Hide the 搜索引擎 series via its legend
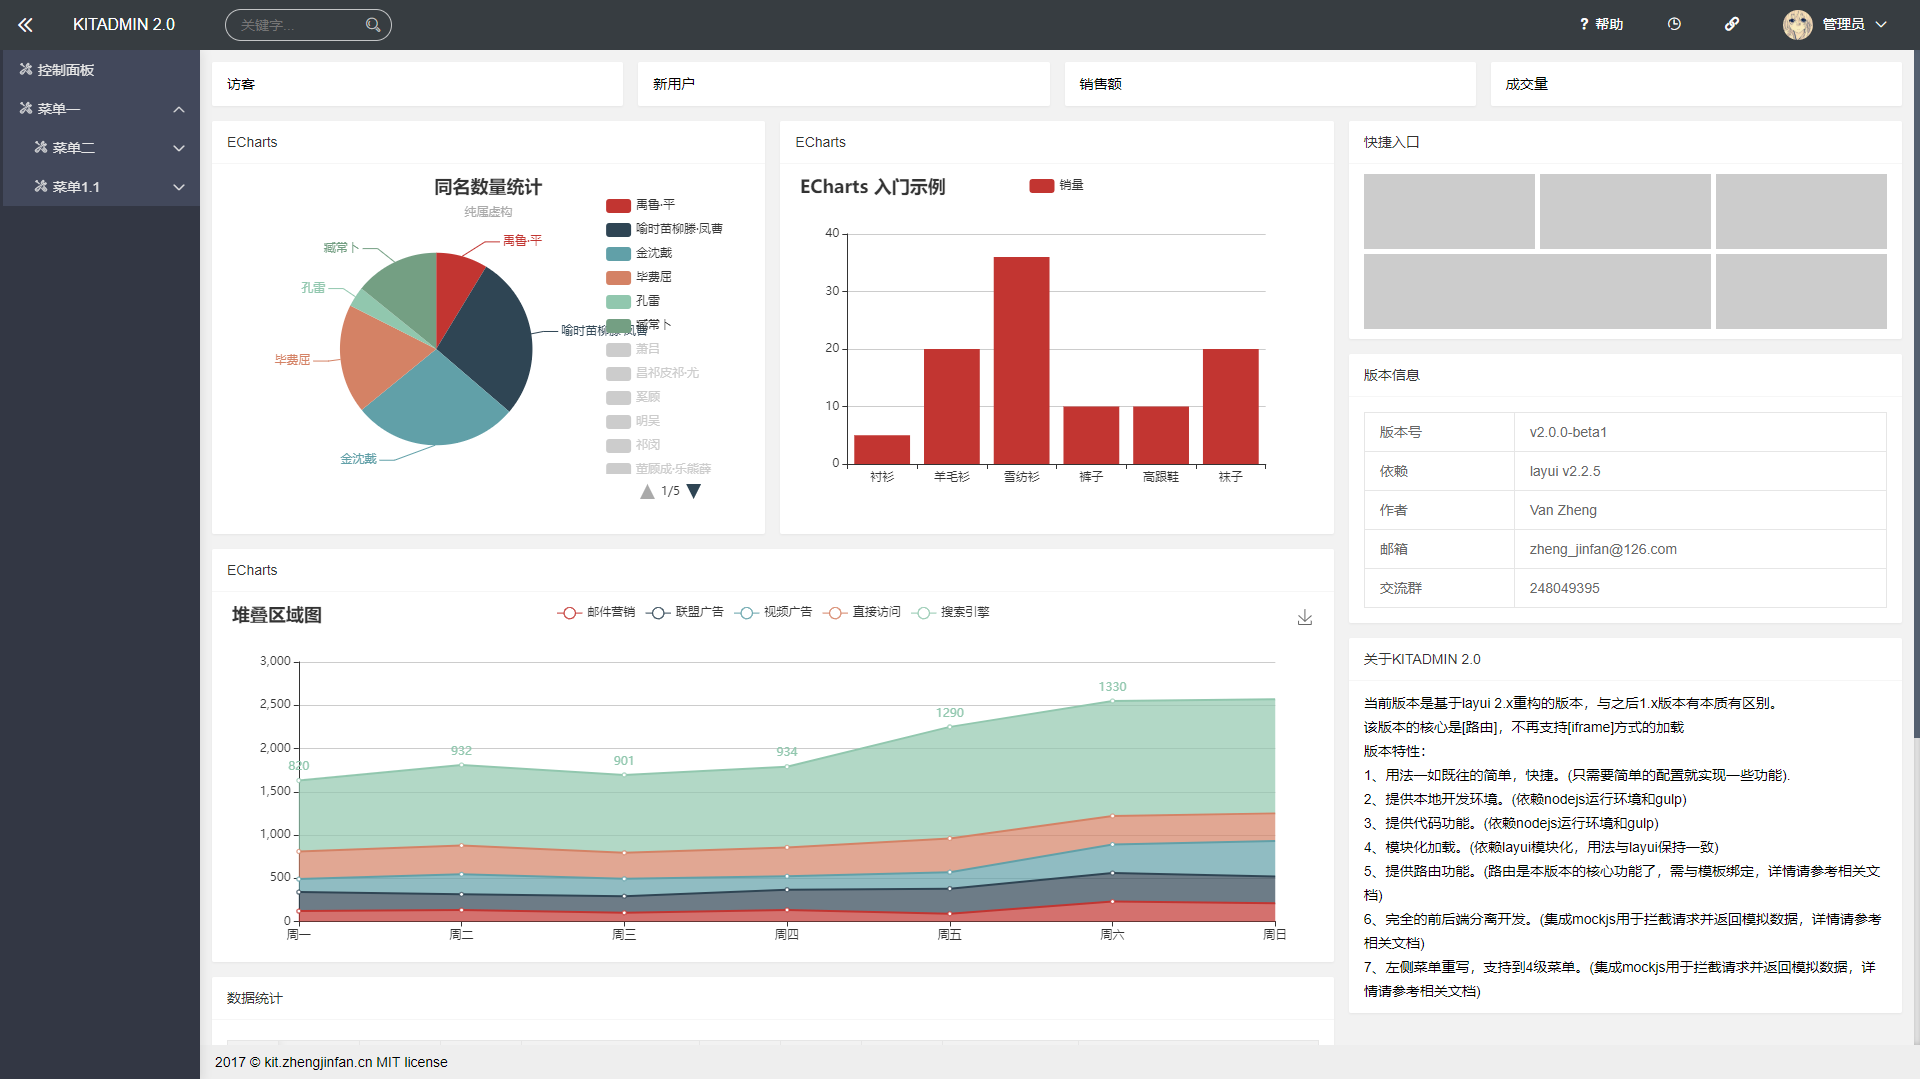The image size is (1920, 1079). pyautogui.click(x=951, y=612)
